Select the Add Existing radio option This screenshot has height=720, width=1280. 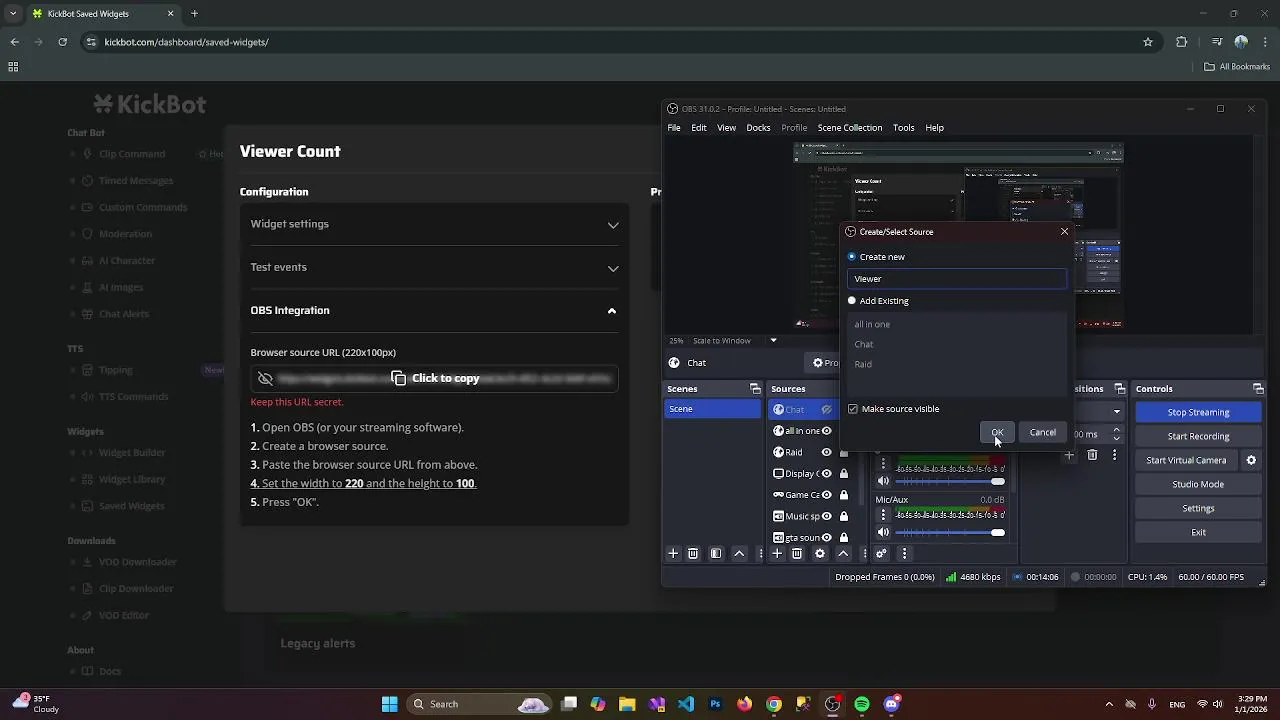(852, 301)
